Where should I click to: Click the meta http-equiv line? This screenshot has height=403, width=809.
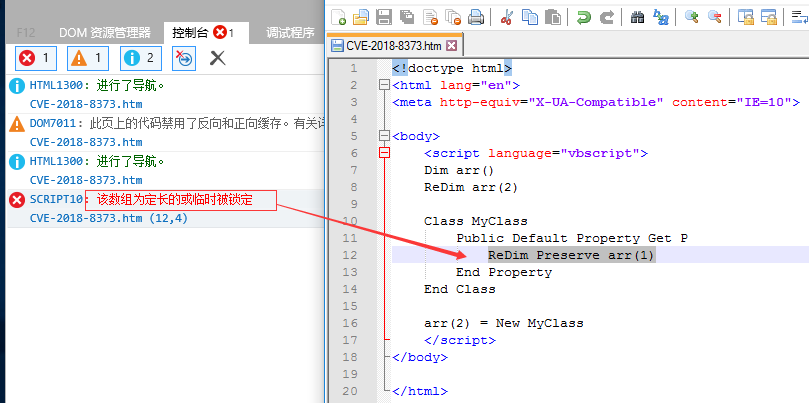[596, 102]
